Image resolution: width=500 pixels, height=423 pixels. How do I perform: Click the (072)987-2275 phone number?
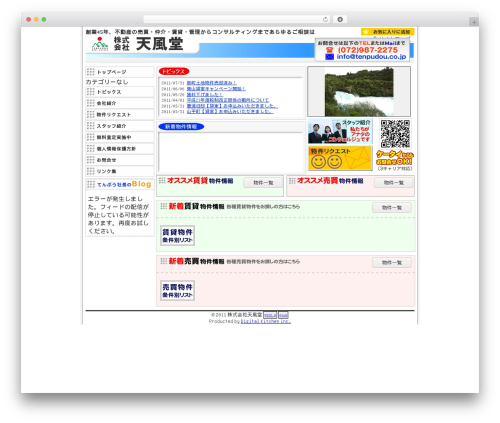click(x=368, y=50)
